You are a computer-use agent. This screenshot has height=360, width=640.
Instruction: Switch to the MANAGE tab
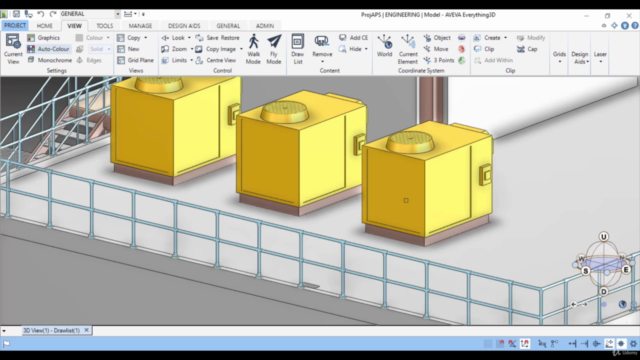pyautogui.click(x=140, y=26)
